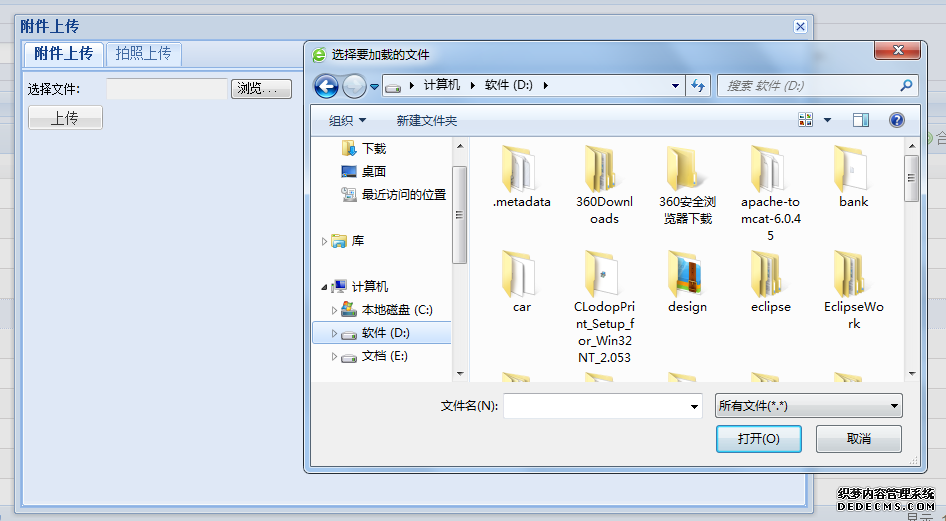
Task: Open the view options dropdown arrow
Action: tap(827, 120)
